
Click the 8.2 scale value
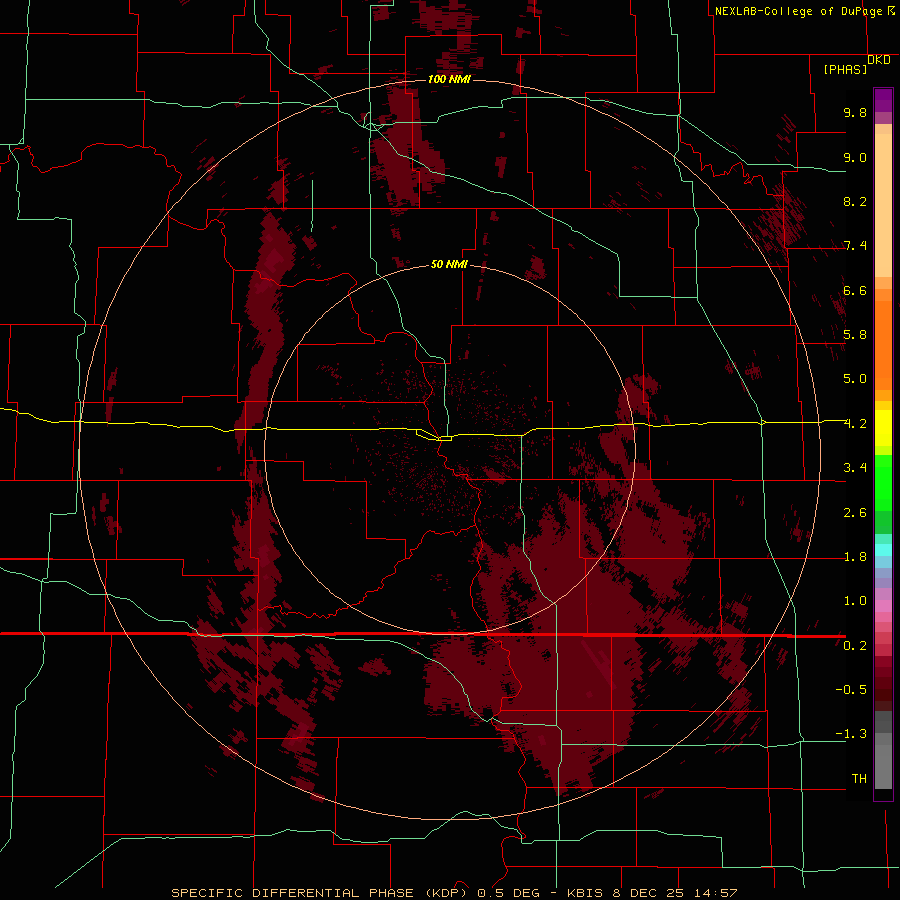tap(855, 201)
